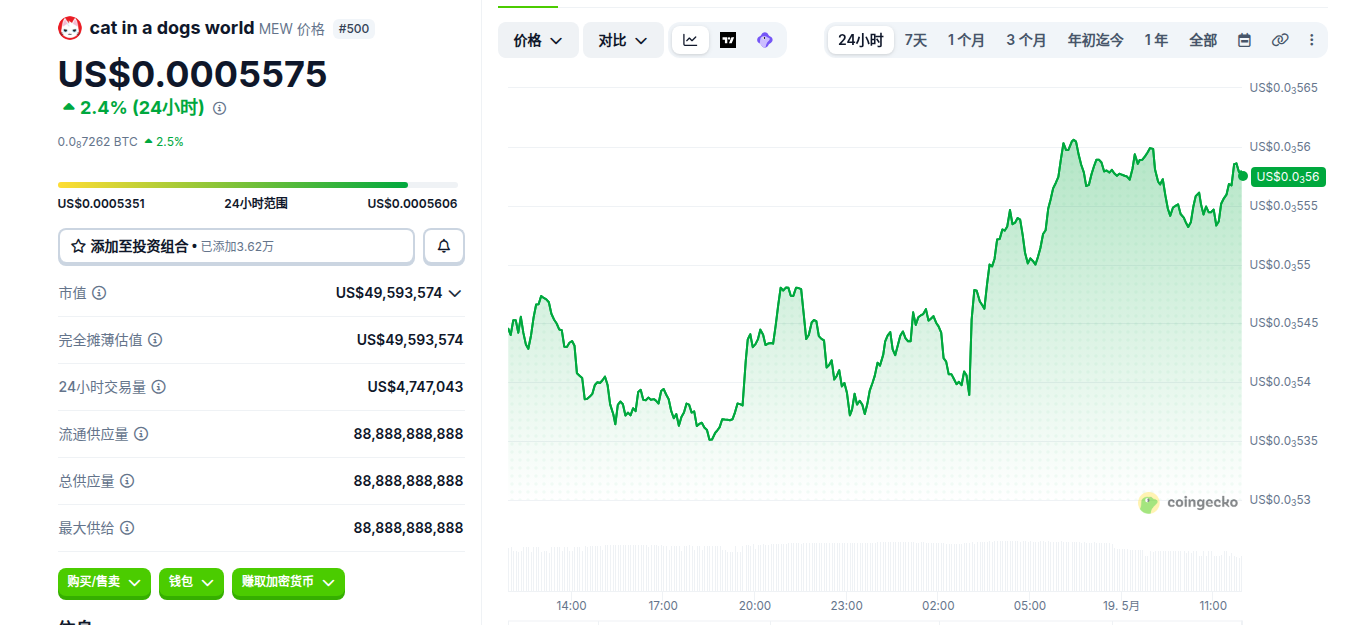Click the current price marker US$0.0₃56
1360x625 pixels.
coord(1288,177)
